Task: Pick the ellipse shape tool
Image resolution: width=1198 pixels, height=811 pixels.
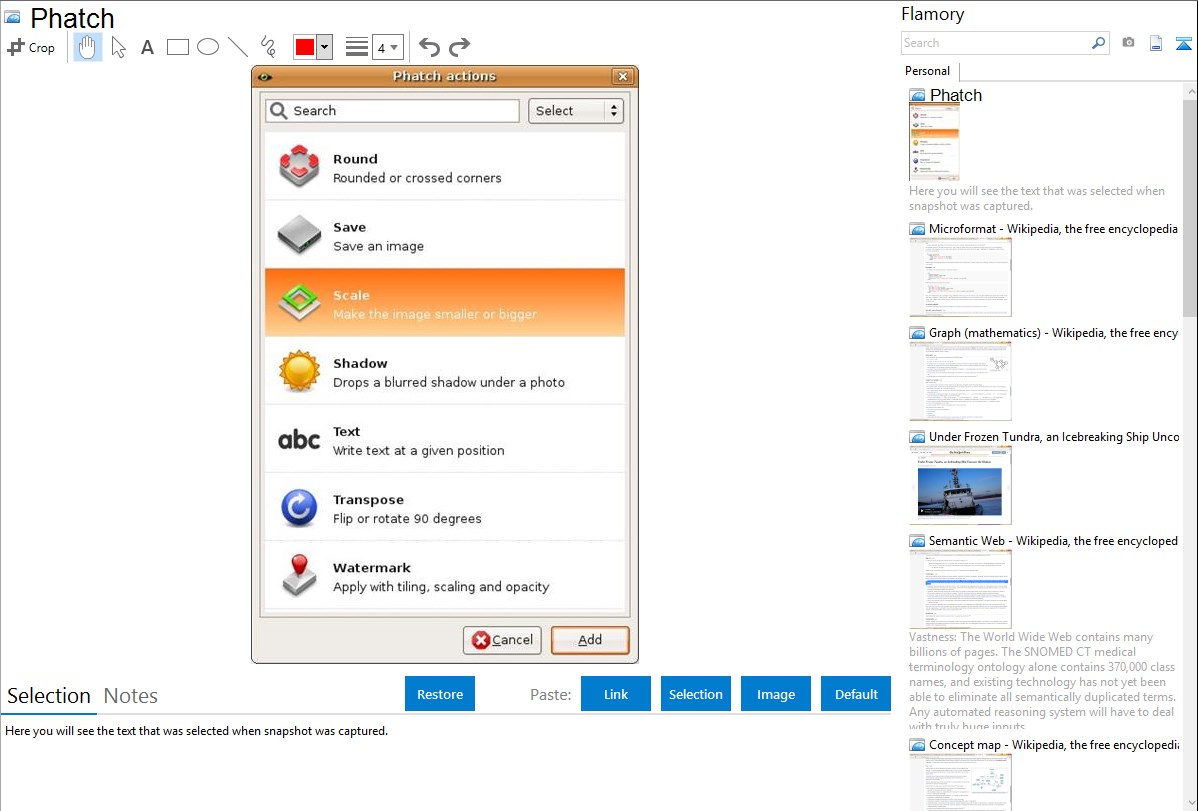Action: coord(208,47)
